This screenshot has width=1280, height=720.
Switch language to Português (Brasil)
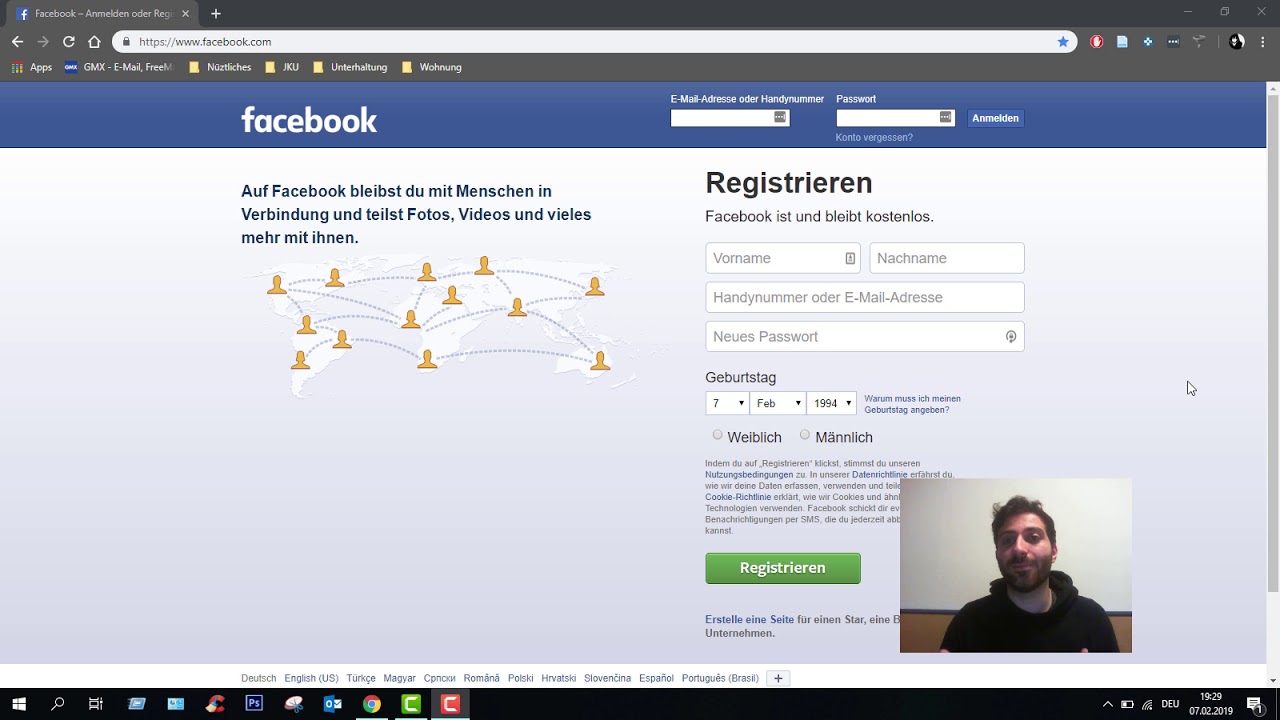(x=720, y=678)
